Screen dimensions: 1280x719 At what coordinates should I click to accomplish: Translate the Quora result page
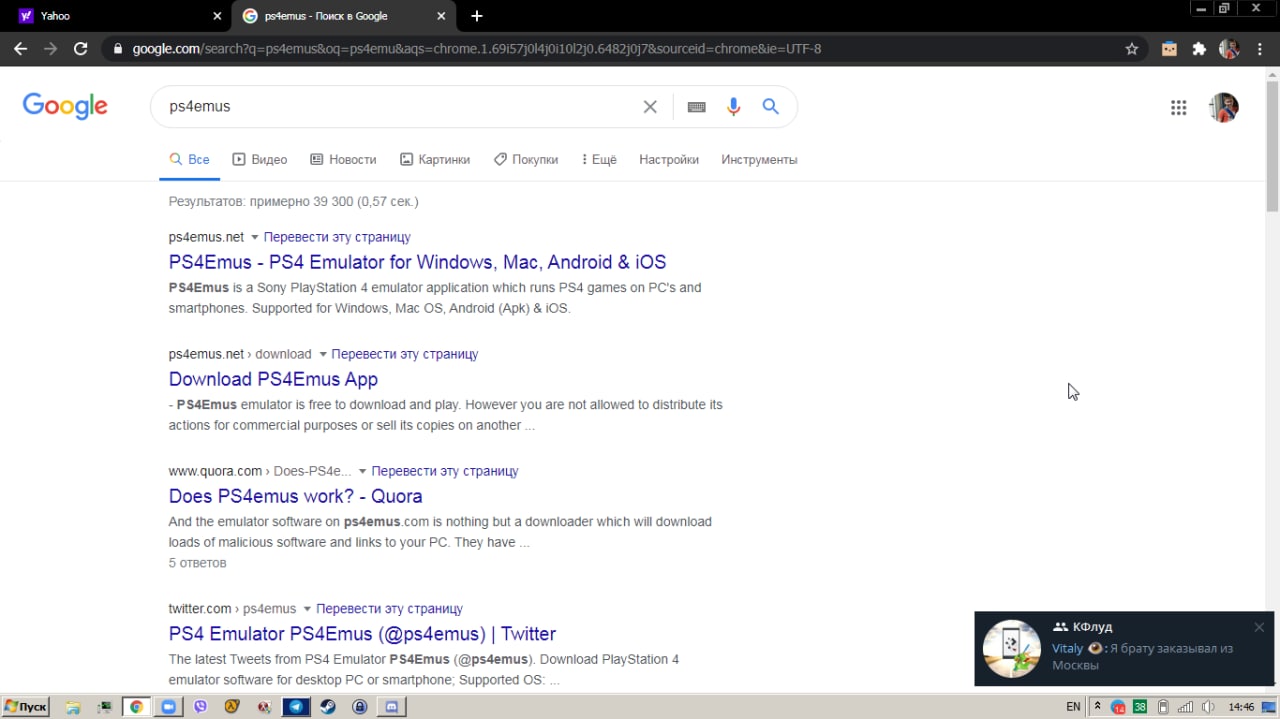[x=445, y=471]
